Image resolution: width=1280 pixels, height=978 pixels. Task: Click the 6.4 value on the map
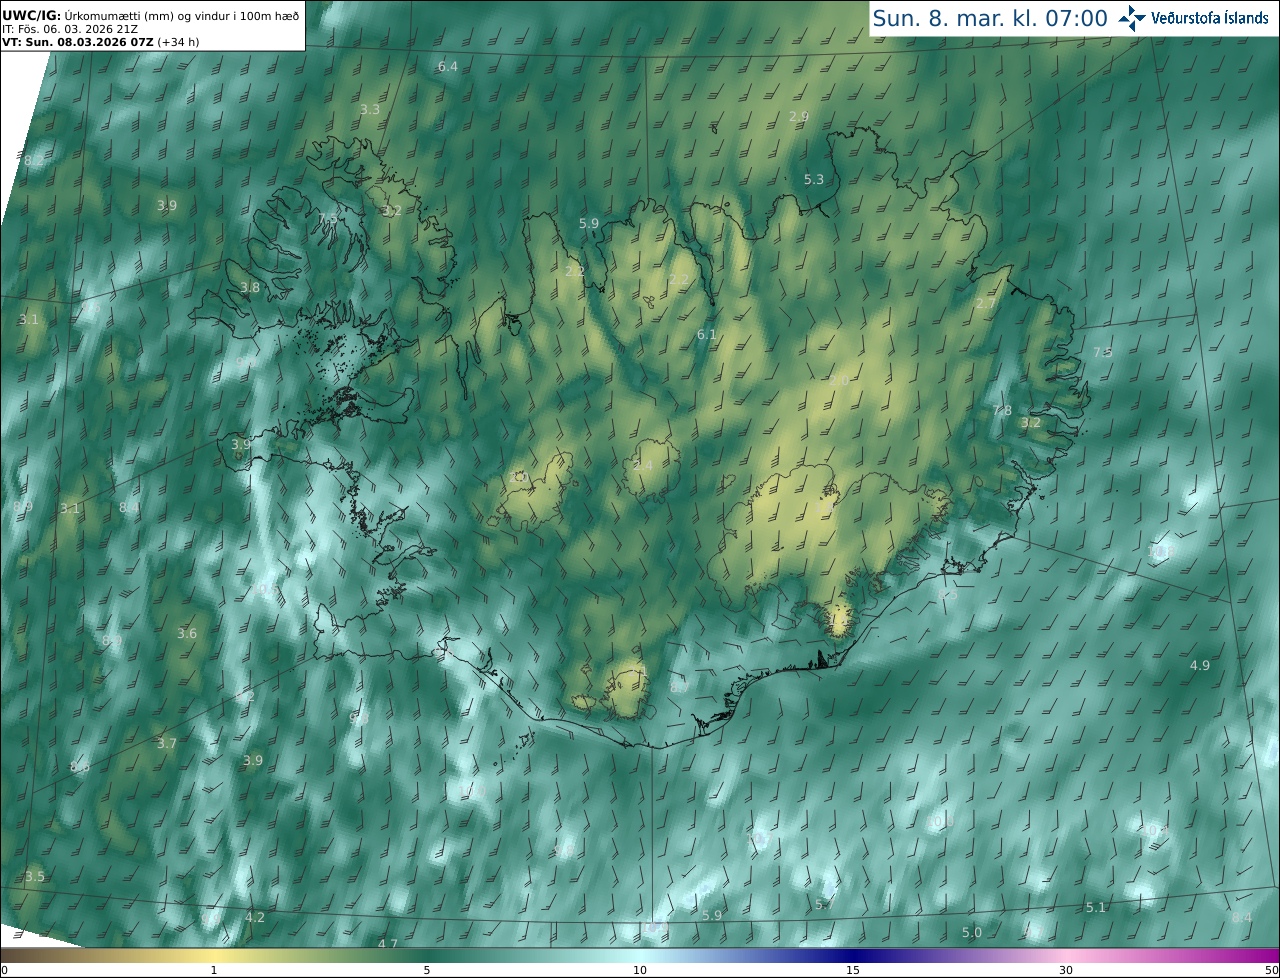[448, 67]
